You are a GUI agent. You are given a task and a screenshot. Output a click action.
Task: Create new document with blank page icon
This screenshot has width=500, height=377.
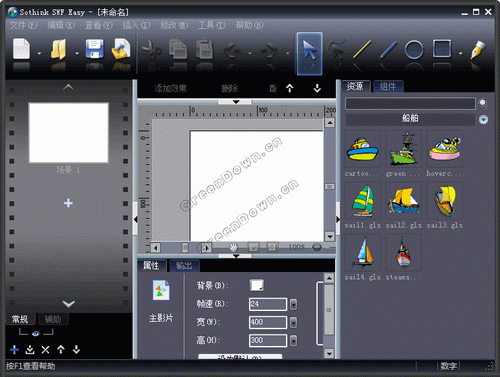pyautogui.click(x=22, y=49)
